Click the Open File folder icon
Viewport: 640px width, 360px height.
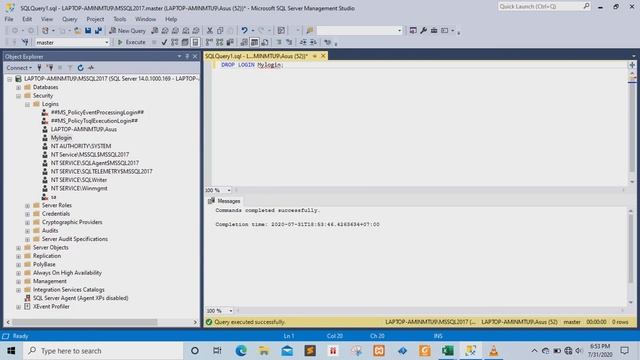(77, 31)
